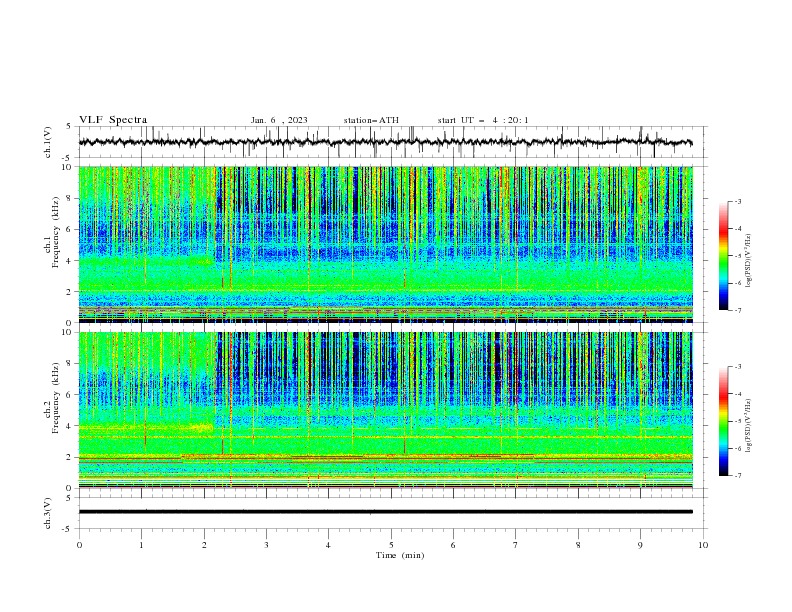Click the -5 label on ch.2 color bar
The width and height of the screenshot is (792, 612).
tap(737, 421)
